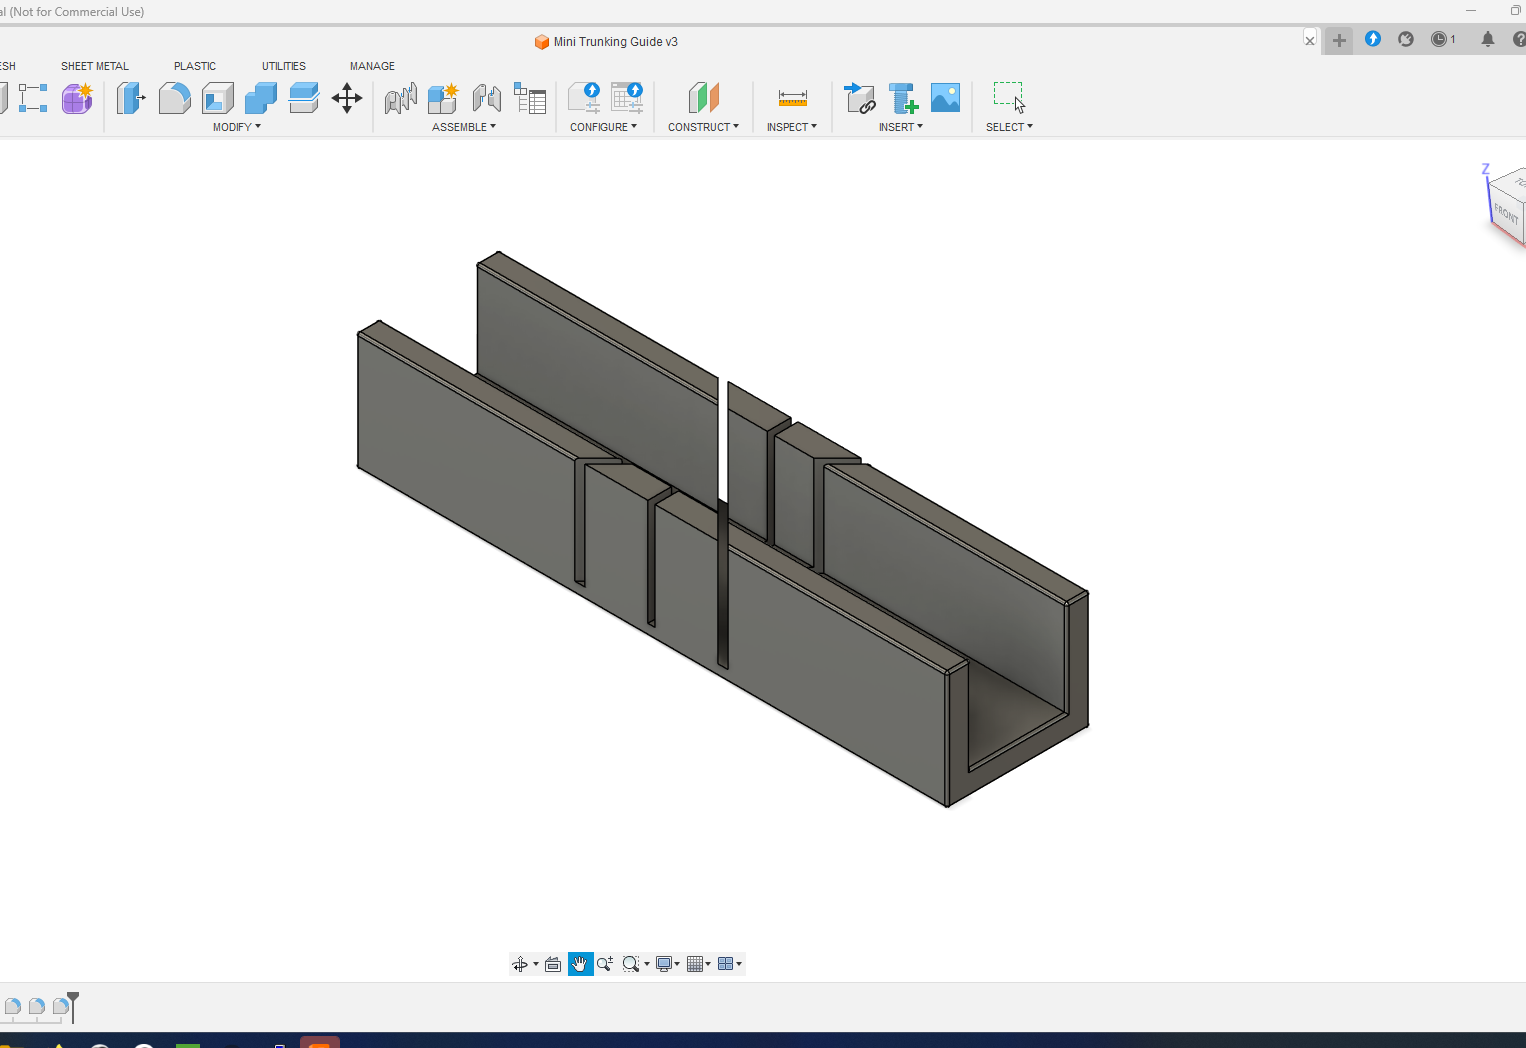The image size is (1526, 1048).
Task: Open the SELECT dropdown menu
Action: pyautogui.click(x=1009, y=127)
